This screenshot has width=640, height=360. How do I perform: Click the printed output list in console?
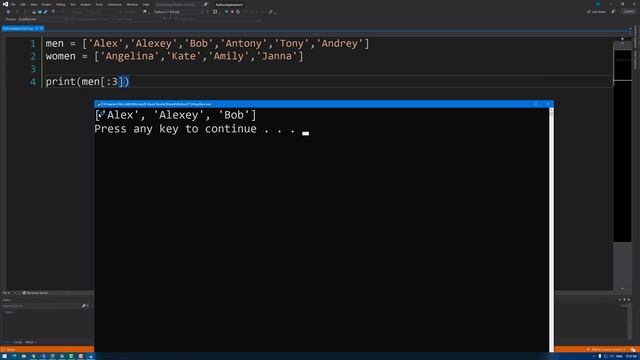coord(176,115)
